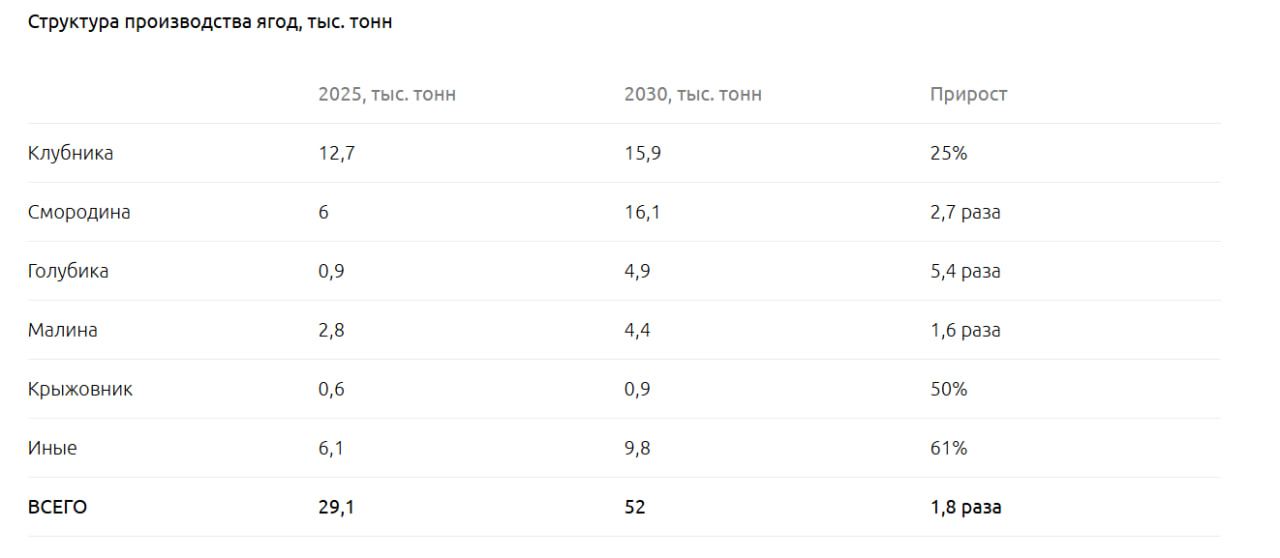Click the 'Клубника' row label
The height and width of the screenshot is (558, 1280).
pyautogui.click(x=70, y=154)
